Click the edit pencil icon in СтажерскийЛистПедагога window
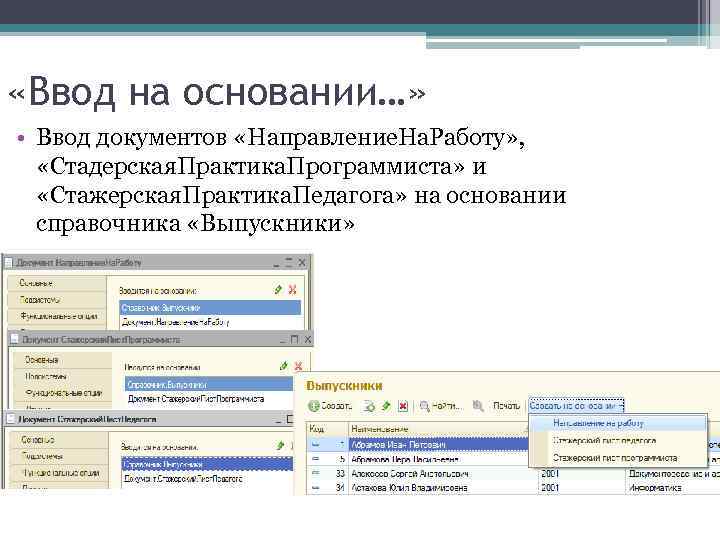720x540 pixels. 280,445
